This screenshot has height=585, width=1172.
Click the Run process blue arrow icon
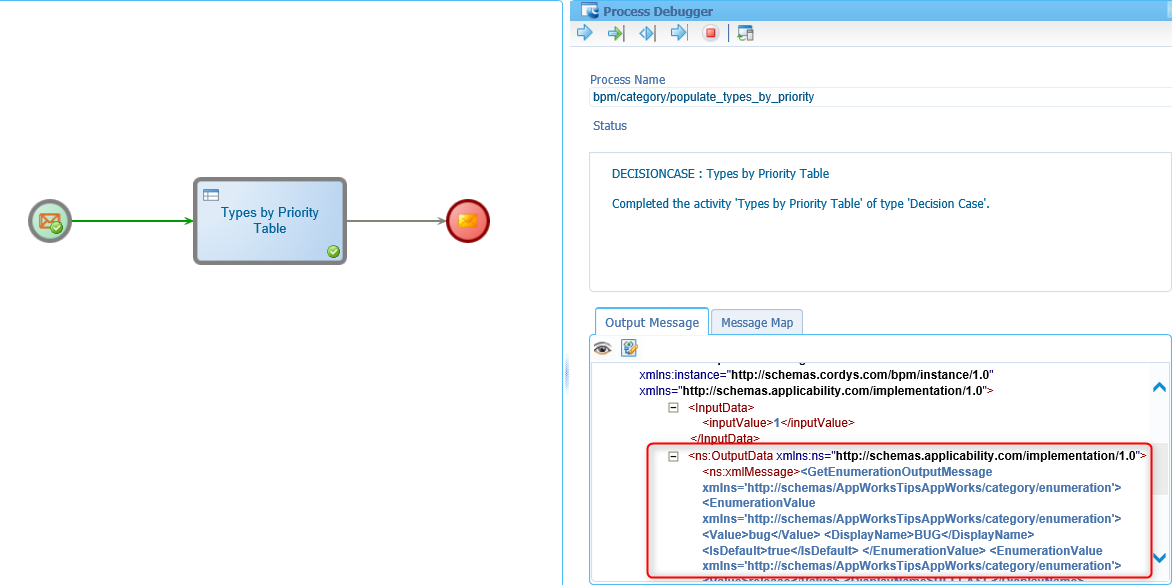coord(585,33)
